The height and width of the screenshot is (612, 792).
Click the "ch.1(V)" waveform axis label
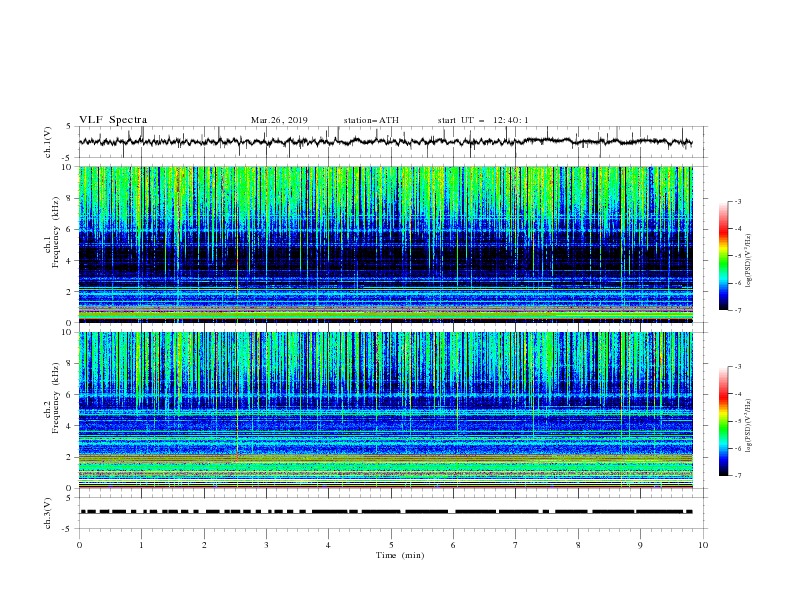pos(48,142)
